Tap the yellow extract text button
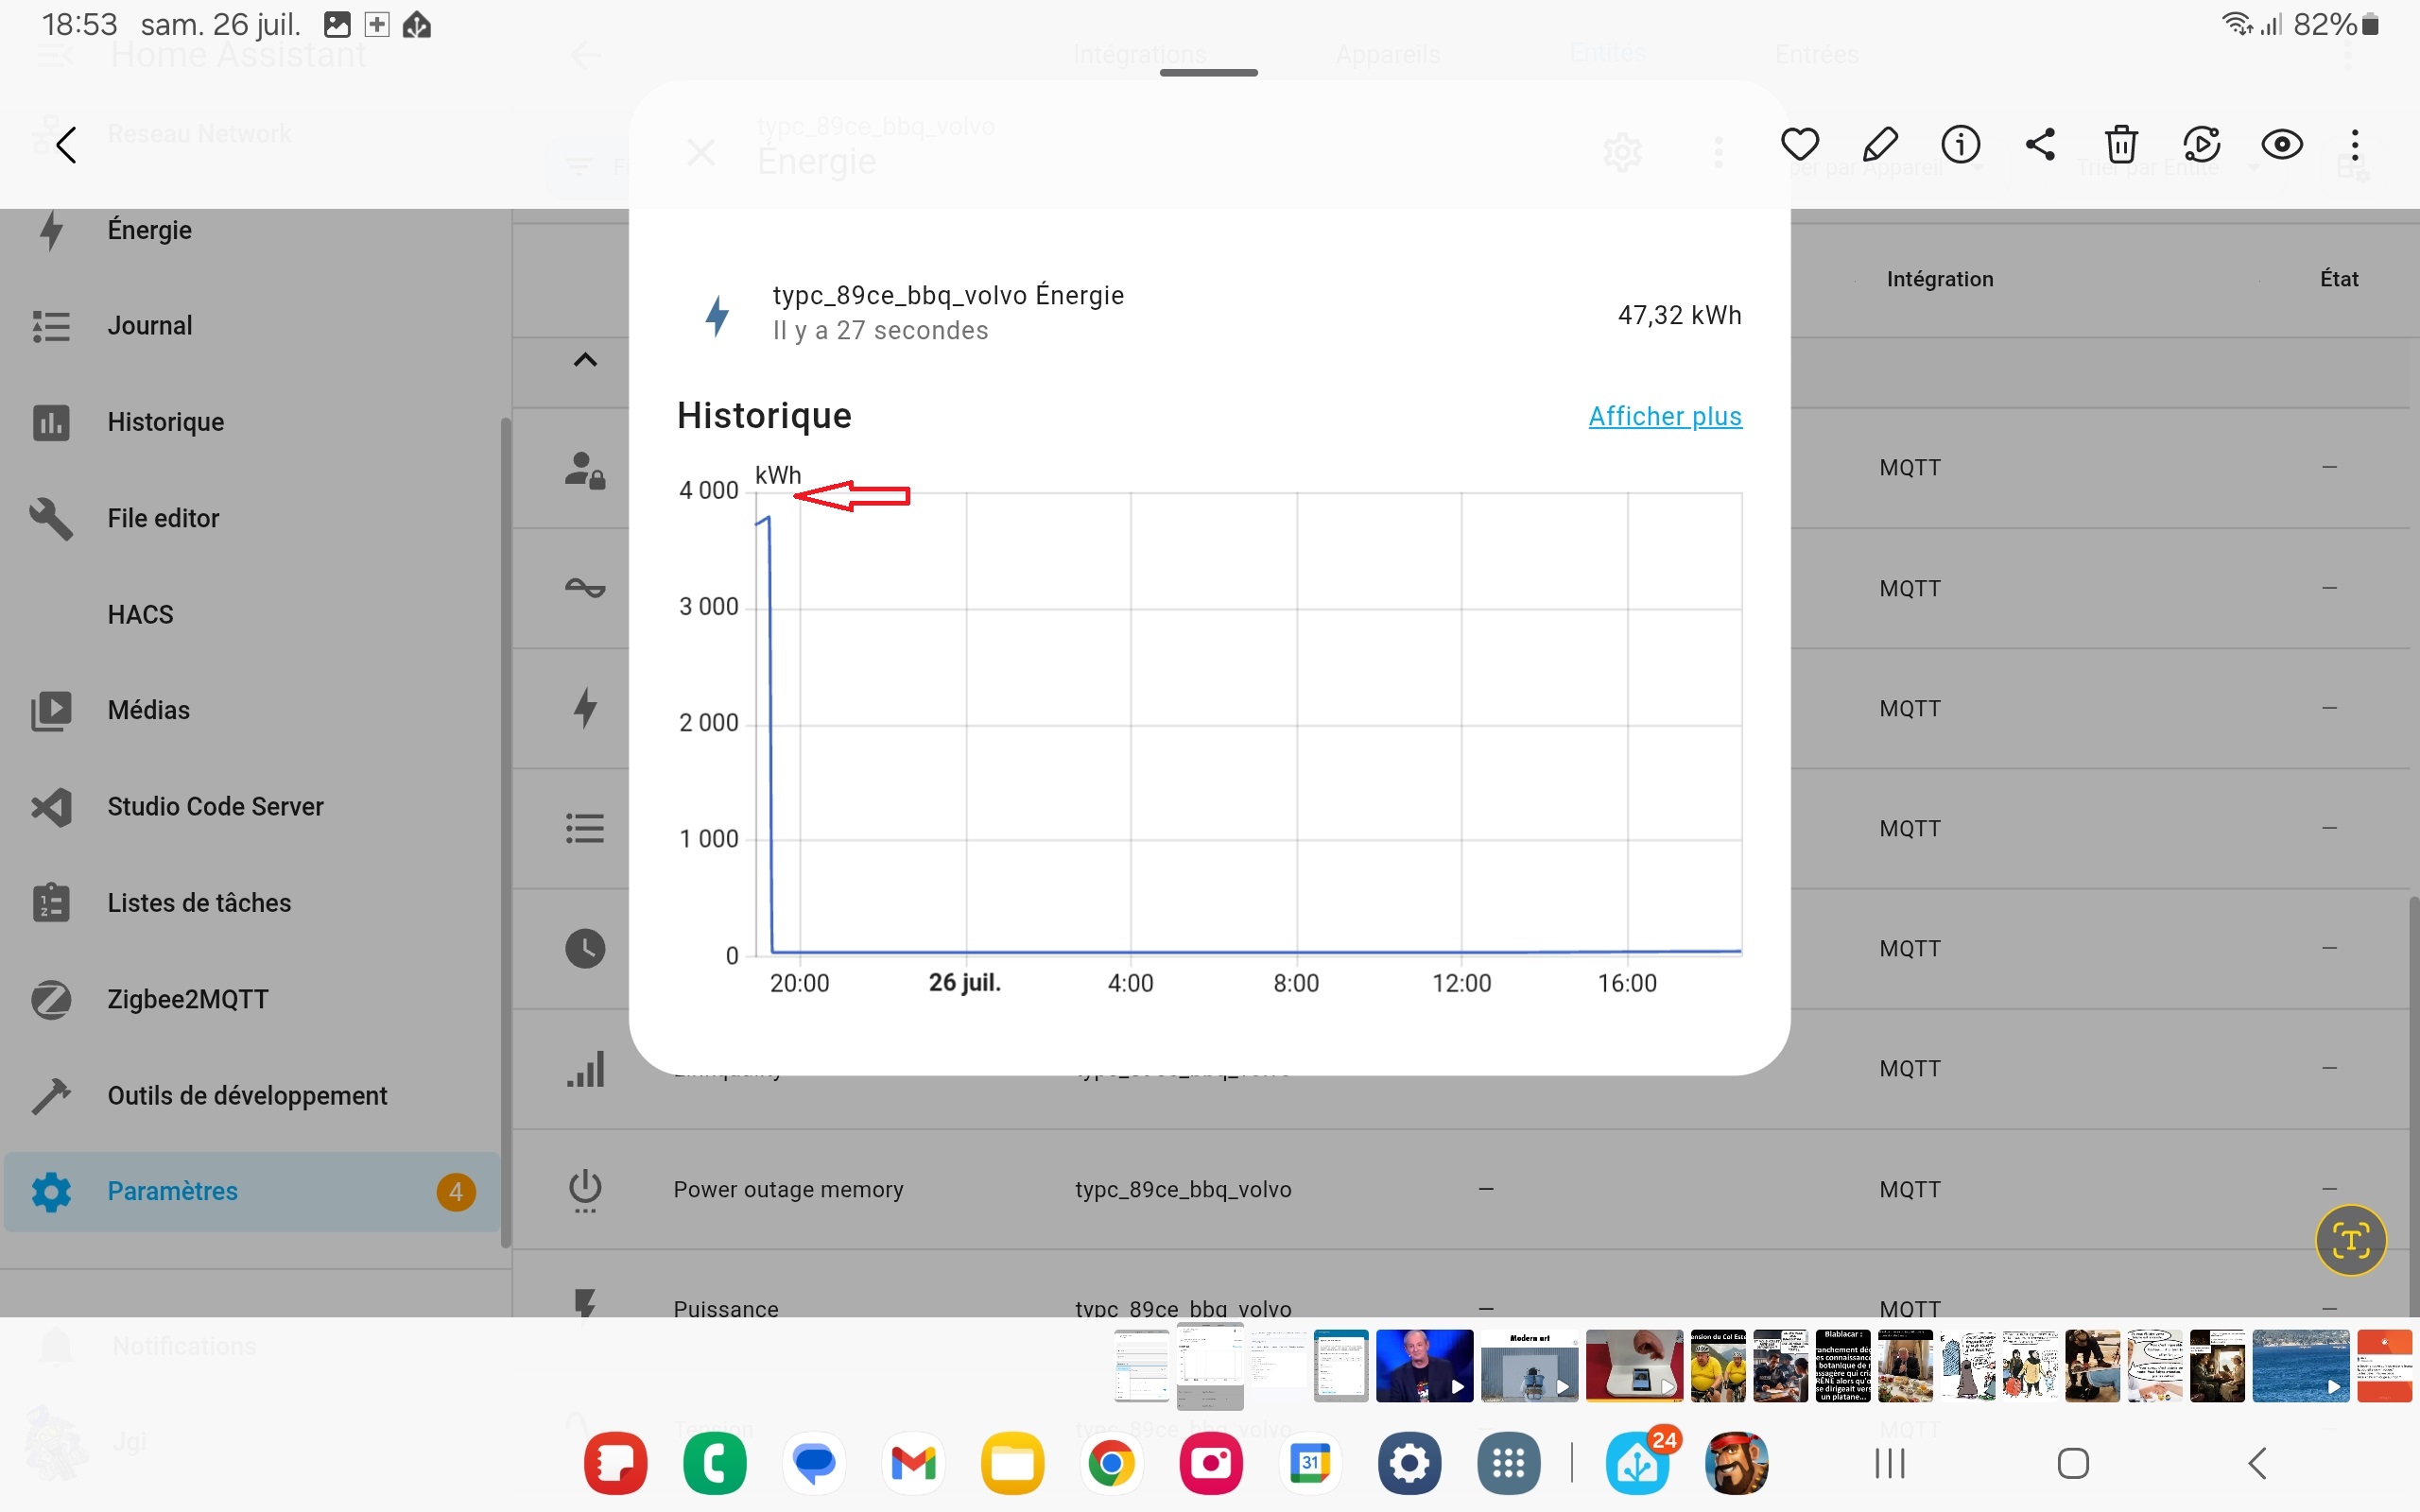The height and width of the screenshot is (1512, 2420). 2350,1241
